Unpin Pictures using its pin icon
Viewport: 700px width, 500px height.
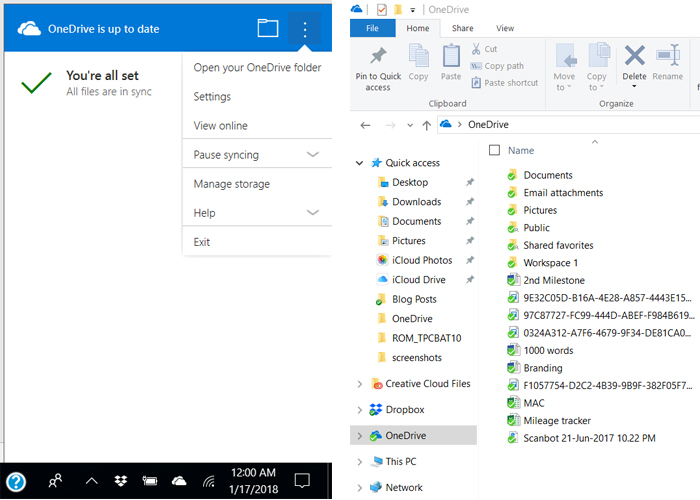(x=470, y=241)
